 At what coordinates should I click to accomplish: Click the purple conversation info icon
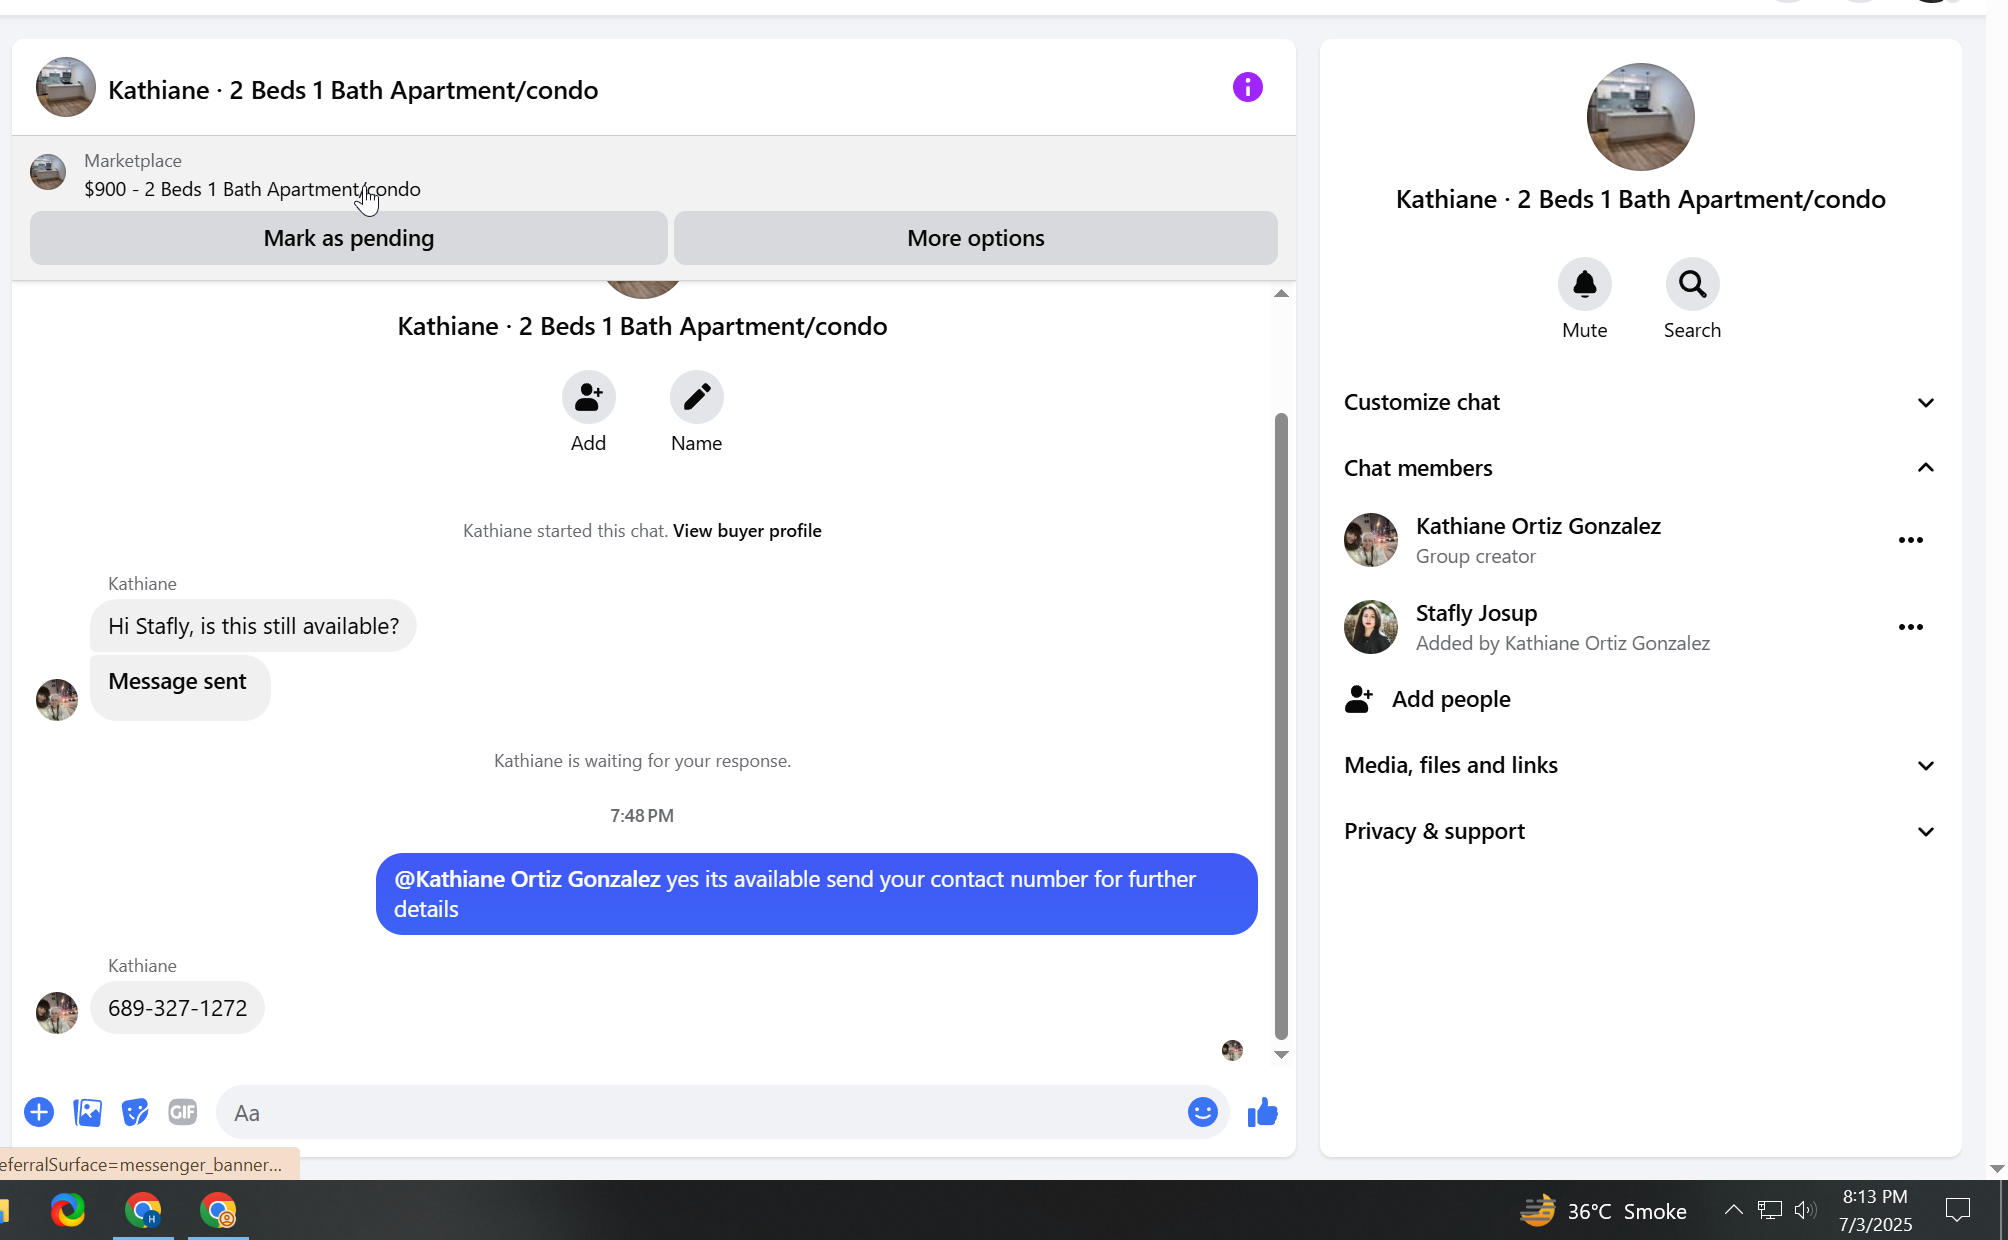1247,88
